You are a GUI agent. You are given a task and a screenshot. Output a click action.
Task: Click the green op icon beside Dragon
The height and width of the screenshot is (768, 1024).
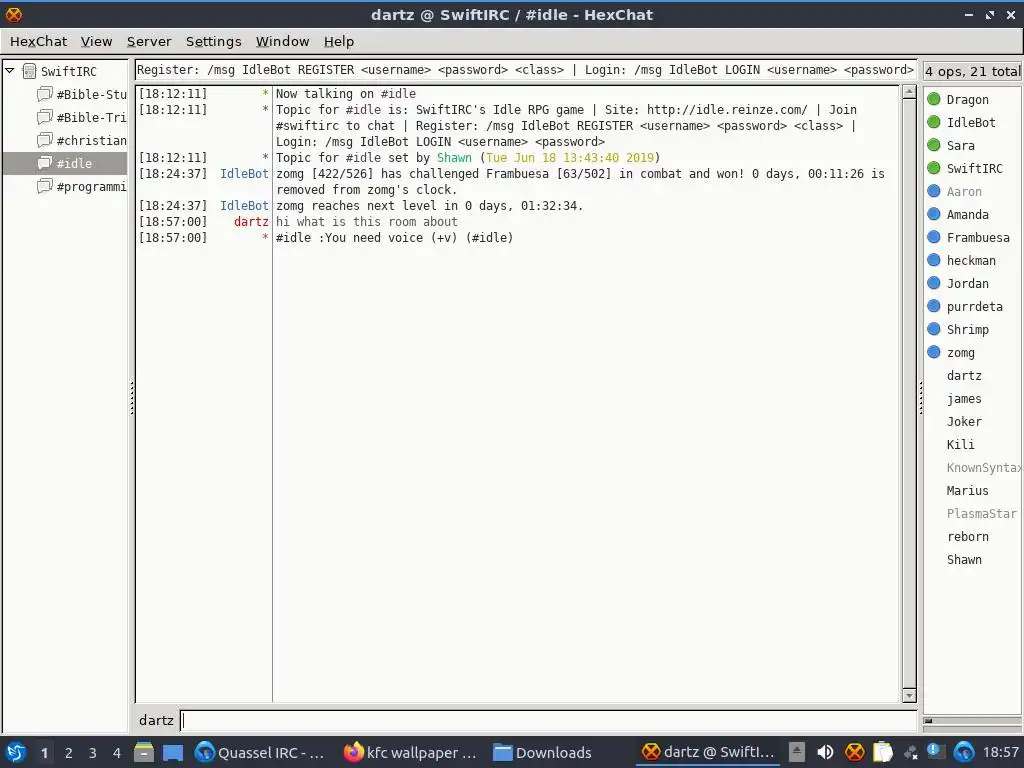[934, 99]
